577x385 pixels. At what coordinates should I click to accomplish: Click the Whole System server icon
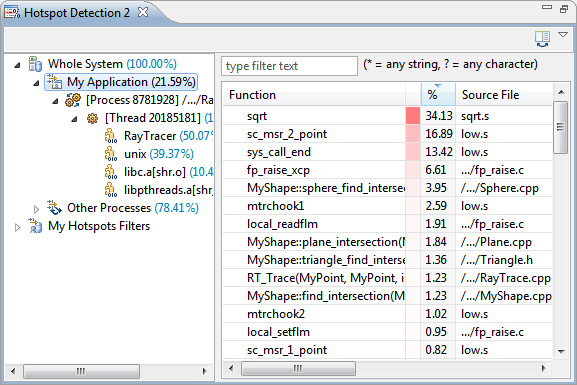[x=35, y=64]
